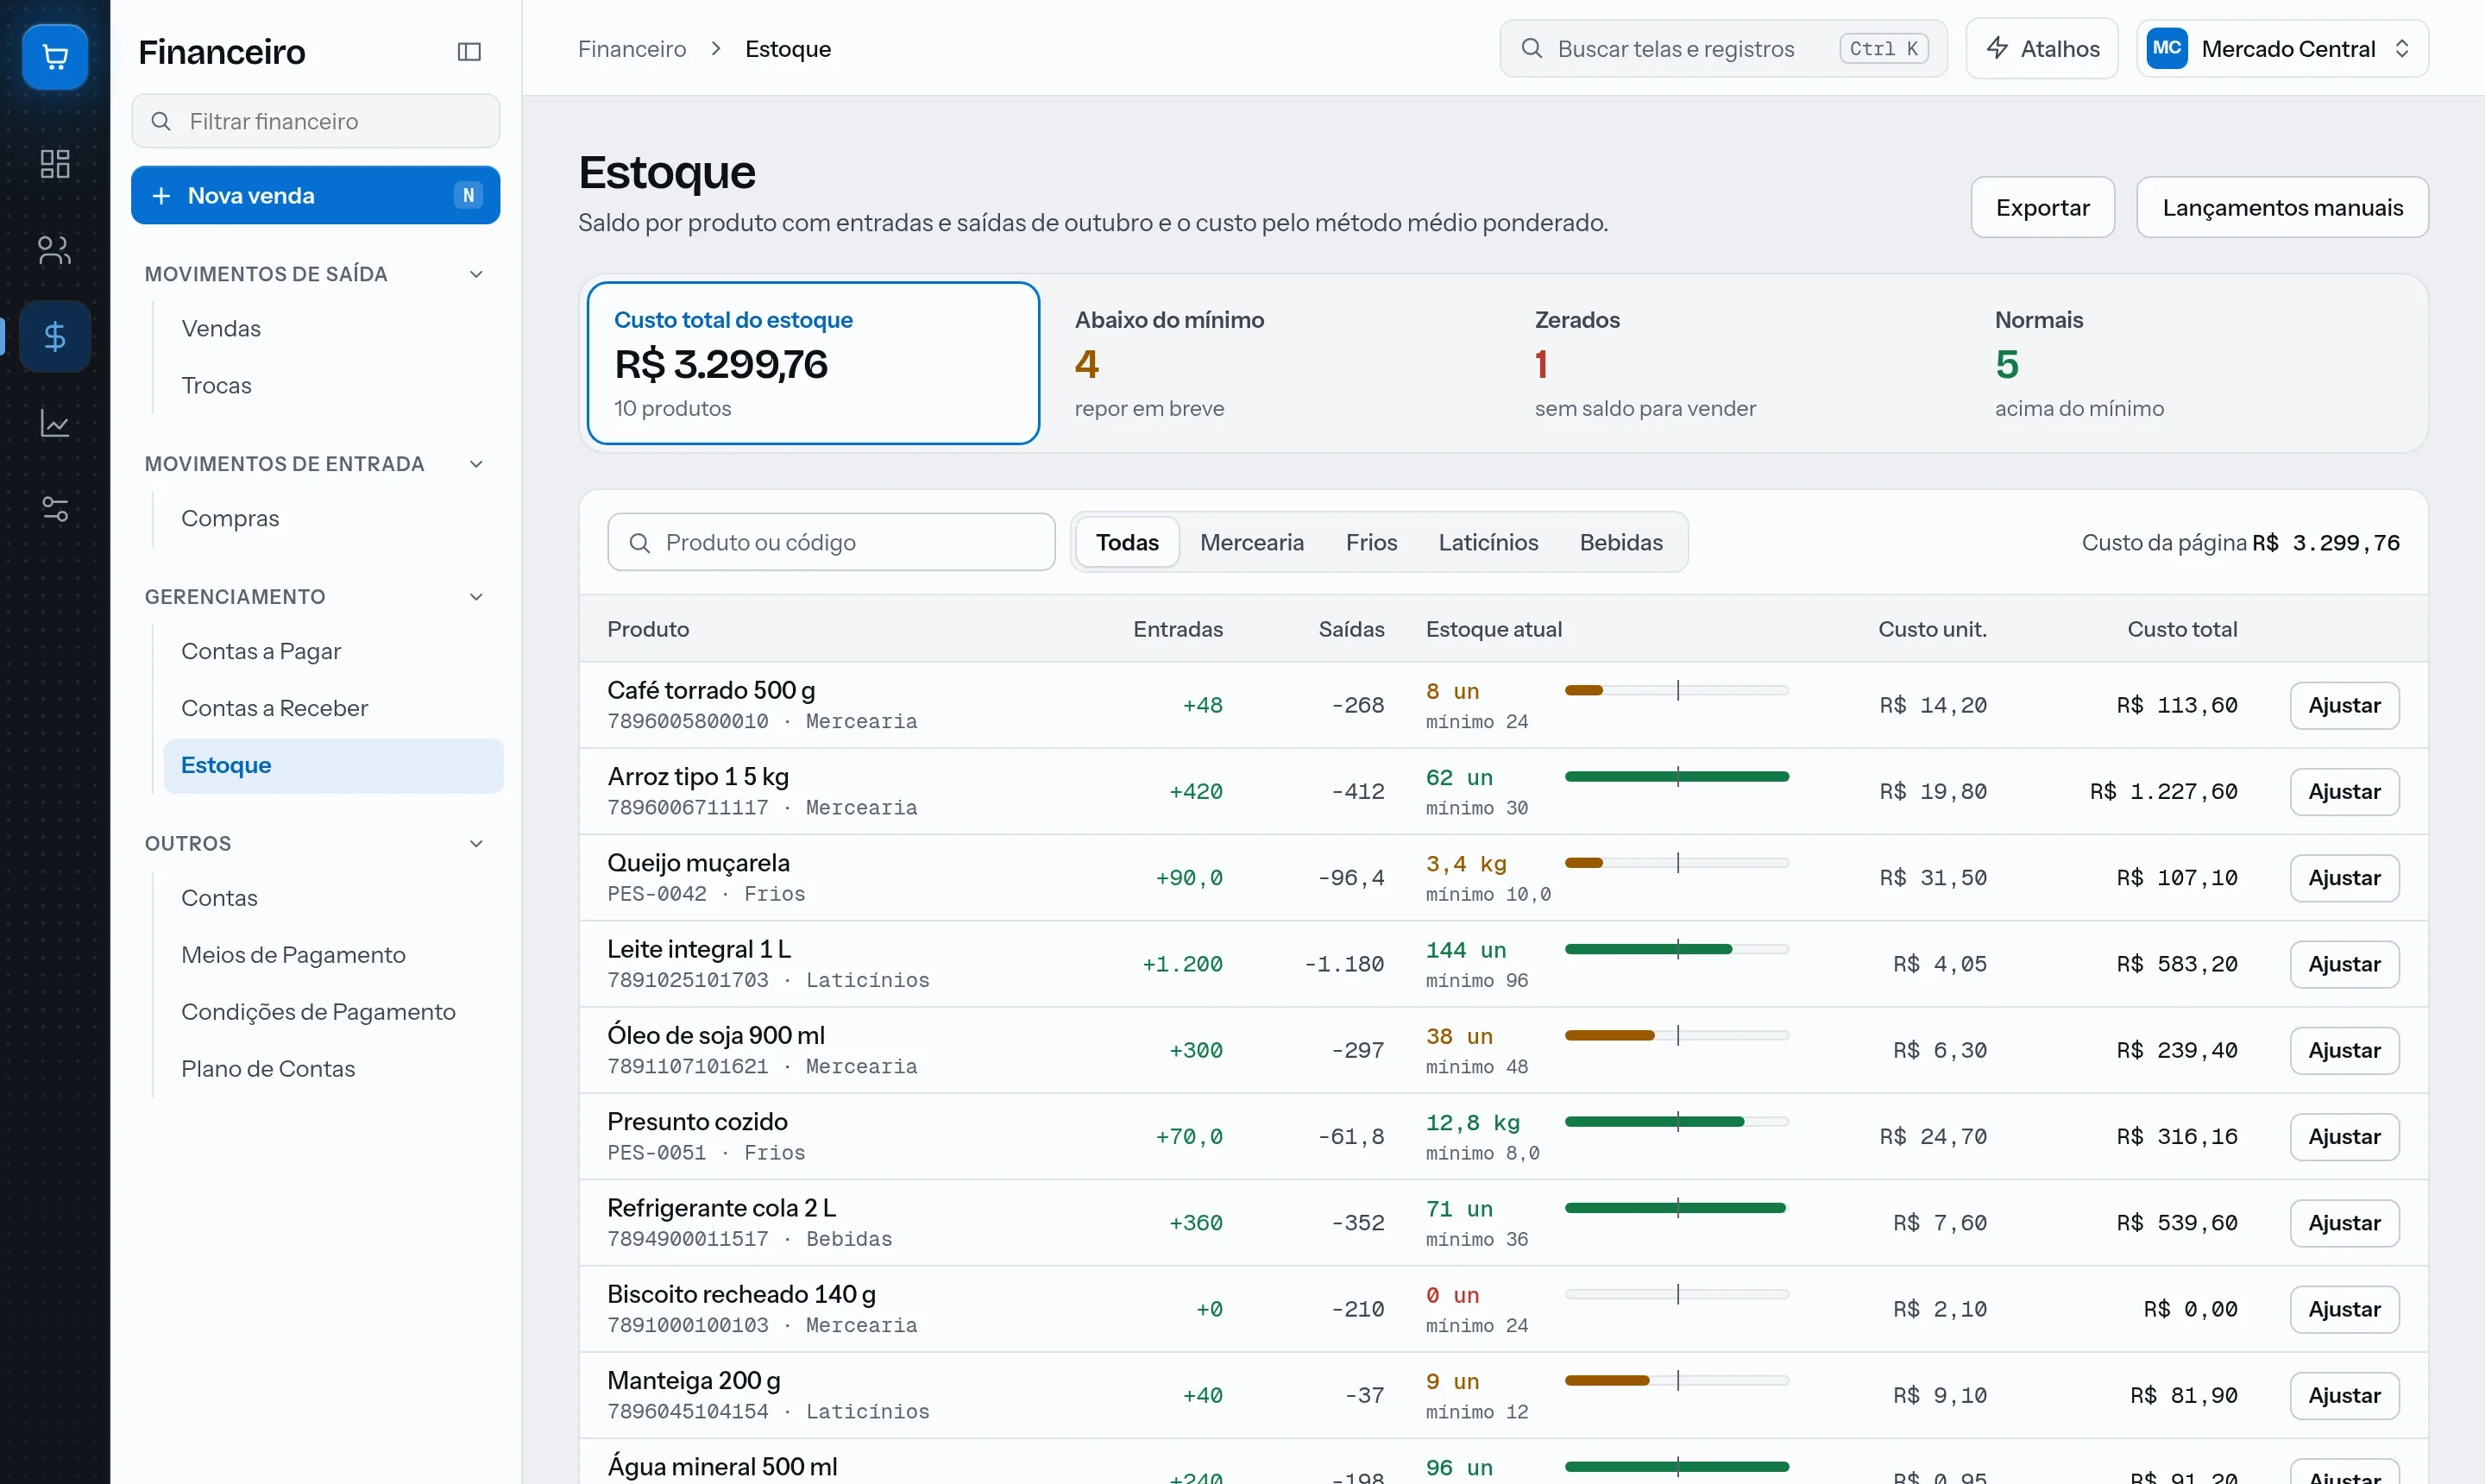Open Meios de Pagamento
This screenshot has width=2485, height=1484.
333,956
